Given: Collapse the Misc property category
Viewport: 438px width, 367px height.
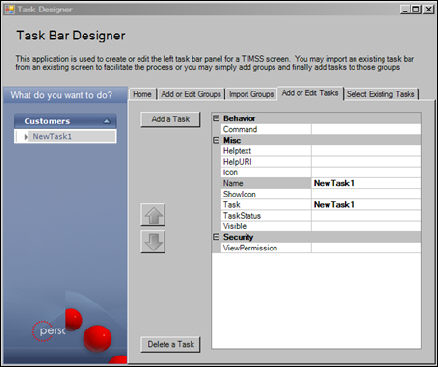Looking at the screenshot, I should [x=216, y=140].
